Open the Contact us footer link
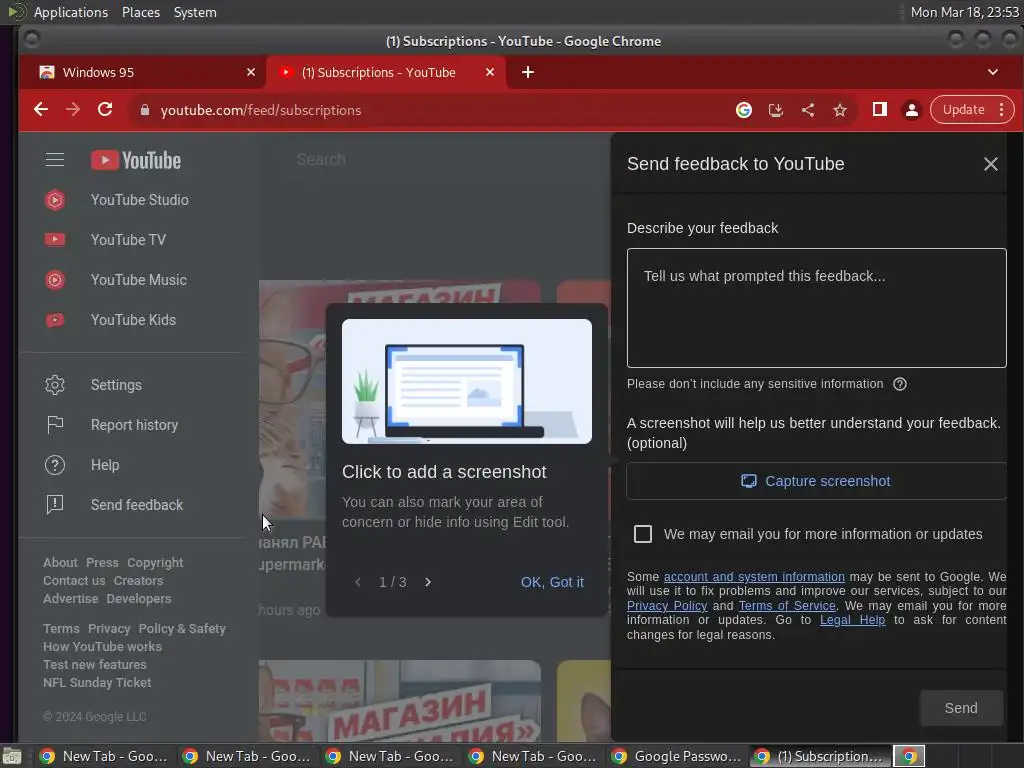The width and height of the screenshot is (1024, 768). tap(74, 581)
